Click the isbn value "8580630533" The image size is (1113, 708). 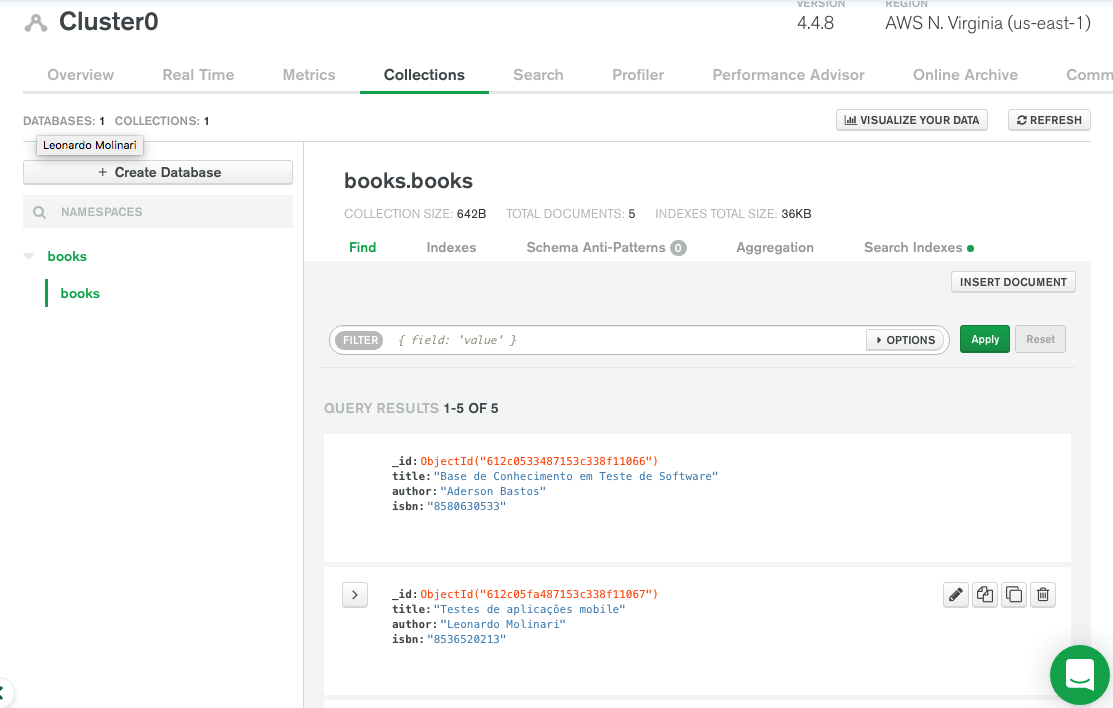pyautogui.click(x=466, y=506)
